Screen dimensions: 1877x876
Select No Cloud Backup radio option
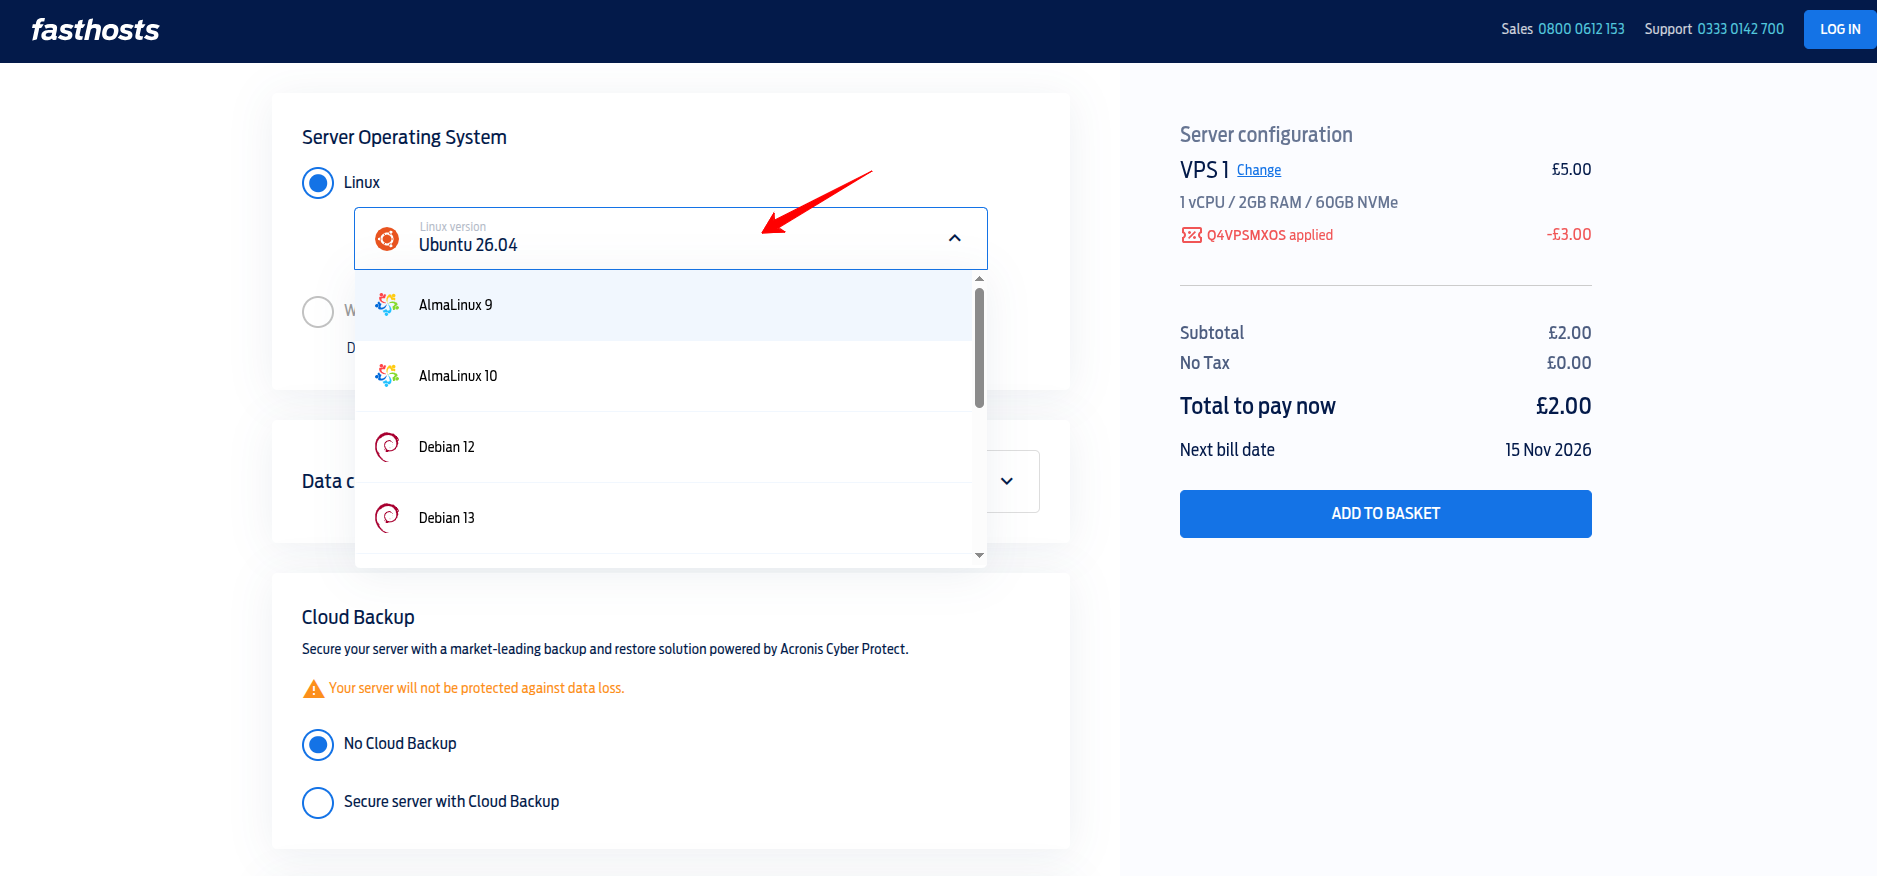pyautogui.click(x=318, y=744)
